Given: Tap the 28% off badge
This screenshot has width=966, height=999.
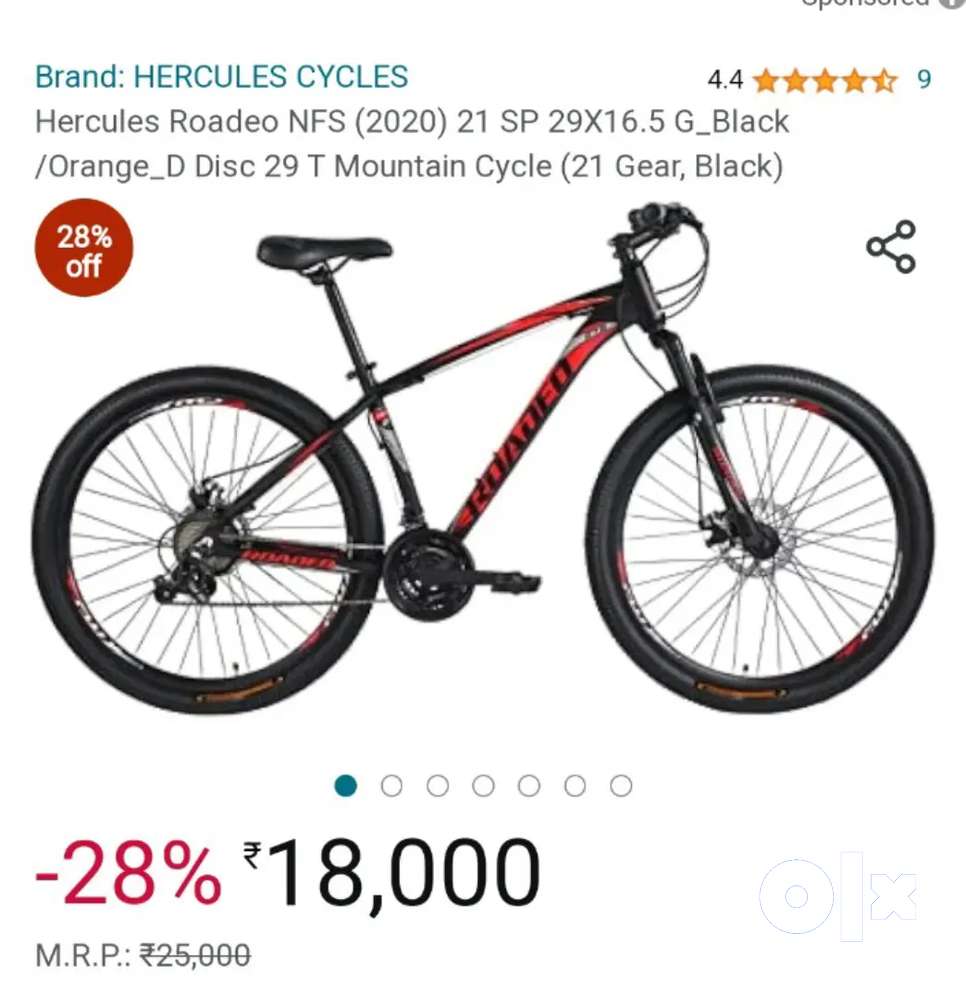Looking at the screenshot, I should [83, 248].
